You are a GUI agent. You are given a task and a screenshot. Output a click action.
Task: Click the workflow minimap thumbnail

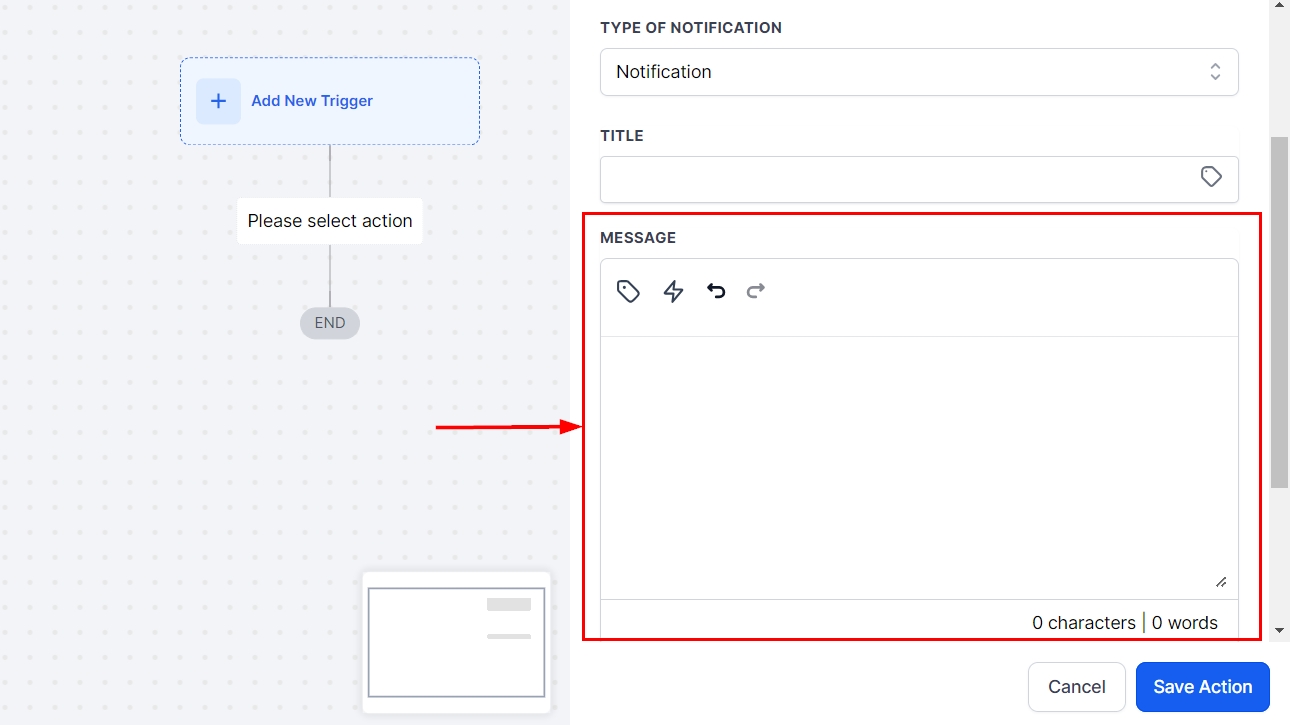tap(456, 642)
